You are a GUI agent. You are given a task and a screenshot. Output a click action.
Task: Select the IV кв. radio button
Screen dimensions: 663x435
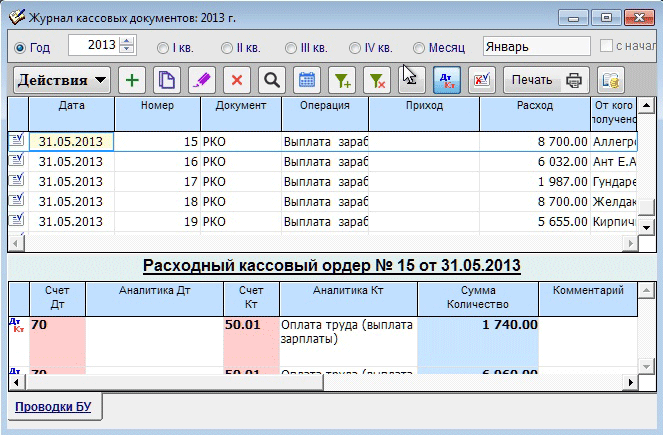[355, 48]
